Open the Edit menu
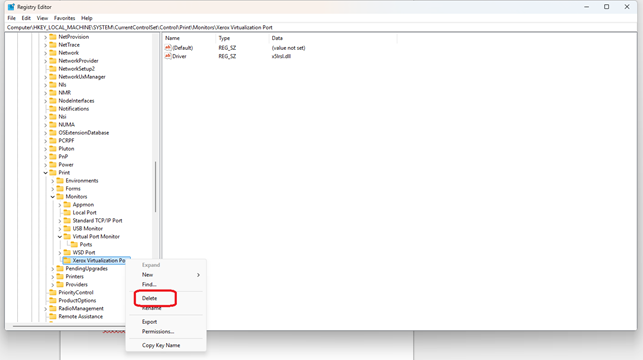Image resolution: width=643 pixels, height=360 pixels. [26, 18]
